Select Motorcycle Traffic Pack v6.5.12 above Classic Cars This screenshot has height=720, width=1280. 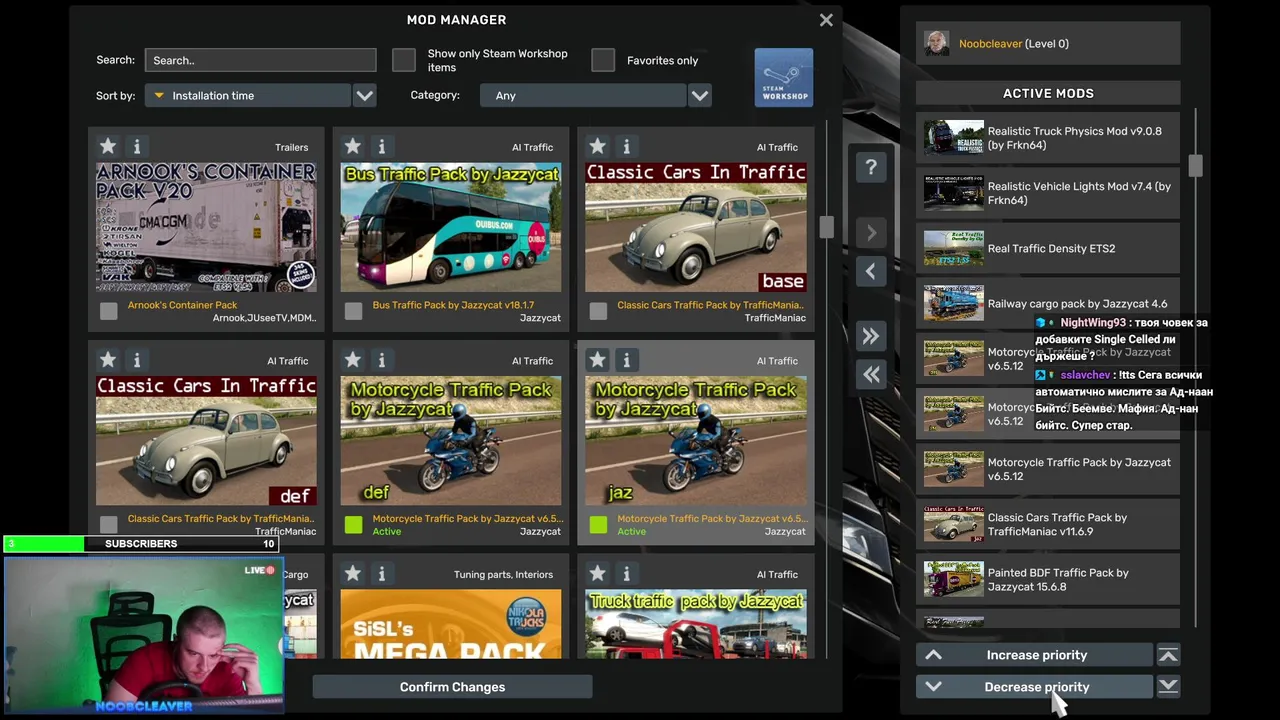(1048, 469)
